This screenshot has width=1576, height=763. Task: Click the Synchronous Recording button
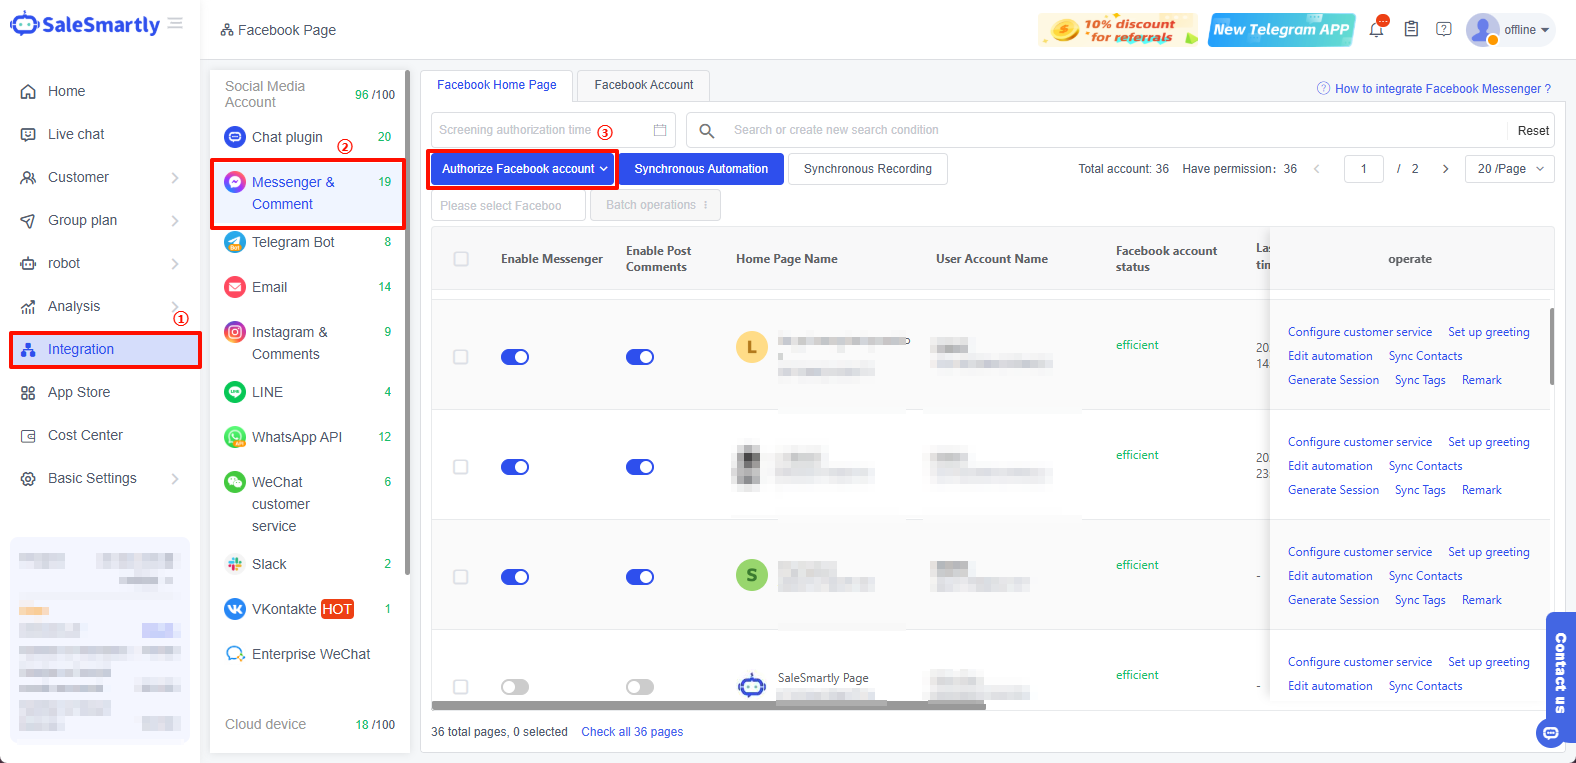pyautogui.click(x=867, y=169)
